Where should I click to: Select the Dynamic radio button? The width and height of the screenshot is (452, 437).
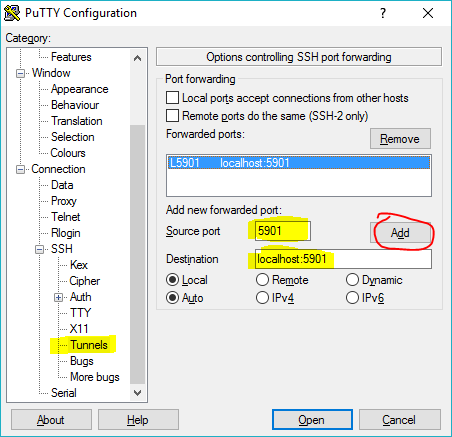(352, 280)
